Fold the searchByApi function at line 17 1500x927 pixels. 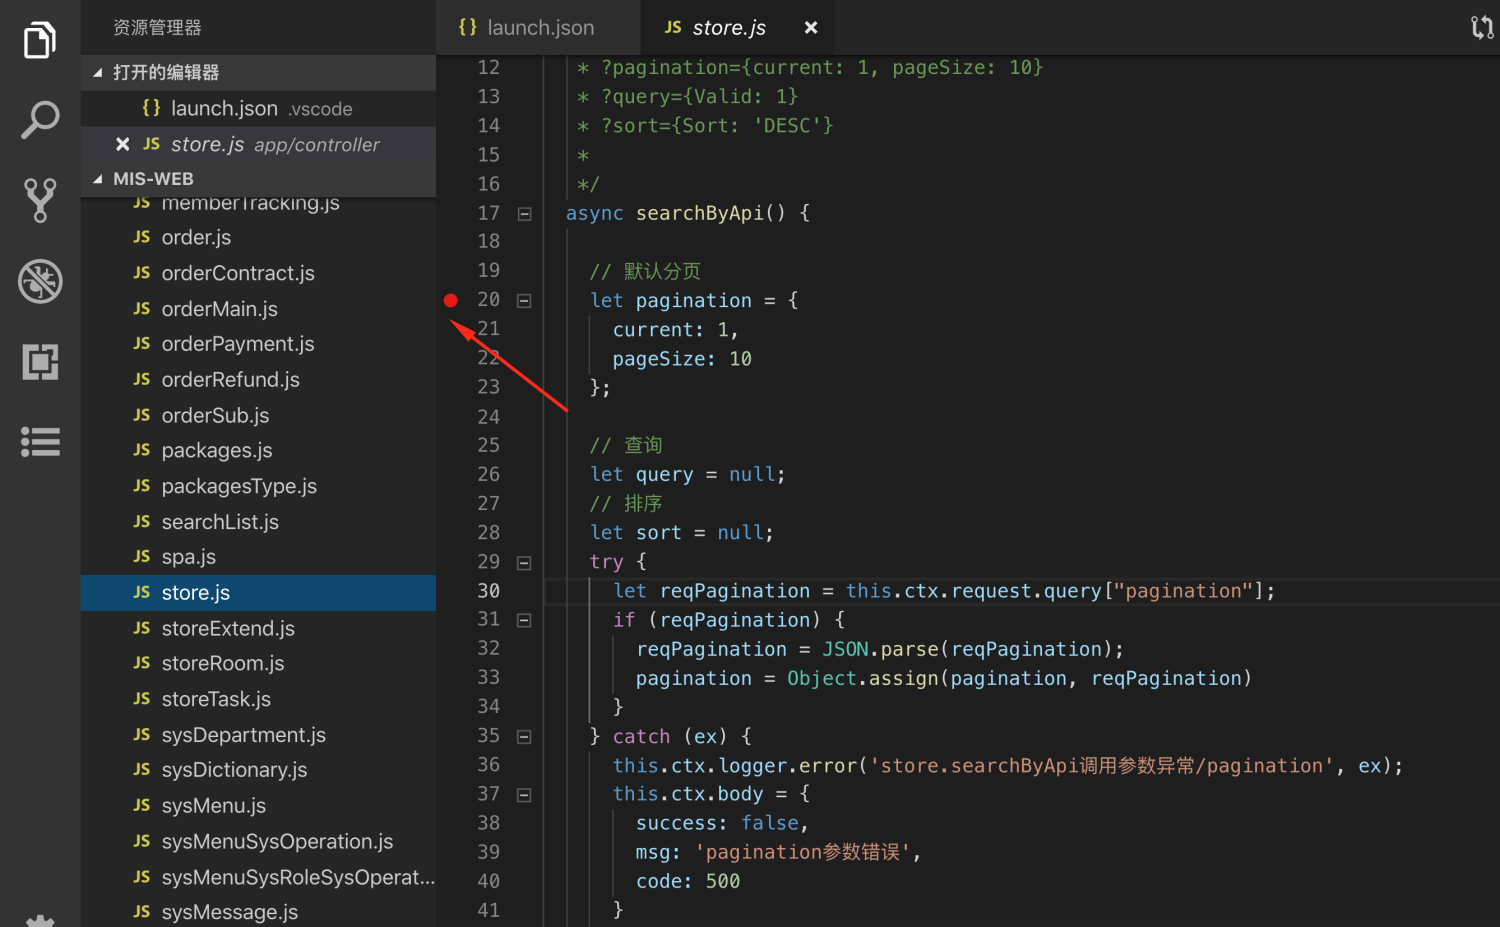point(524,213)
